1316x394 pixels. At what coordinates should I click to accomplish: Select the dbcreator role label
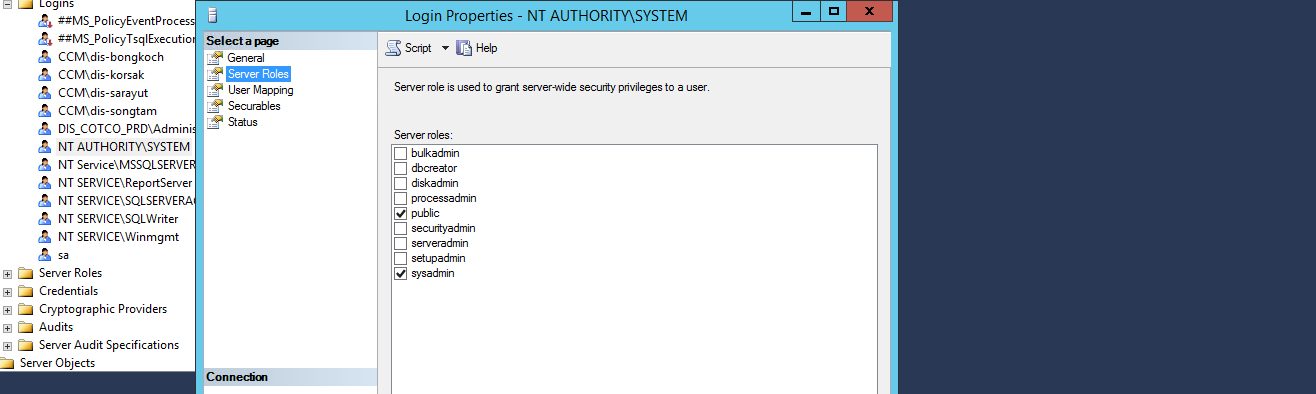click(x=434, y=168)
